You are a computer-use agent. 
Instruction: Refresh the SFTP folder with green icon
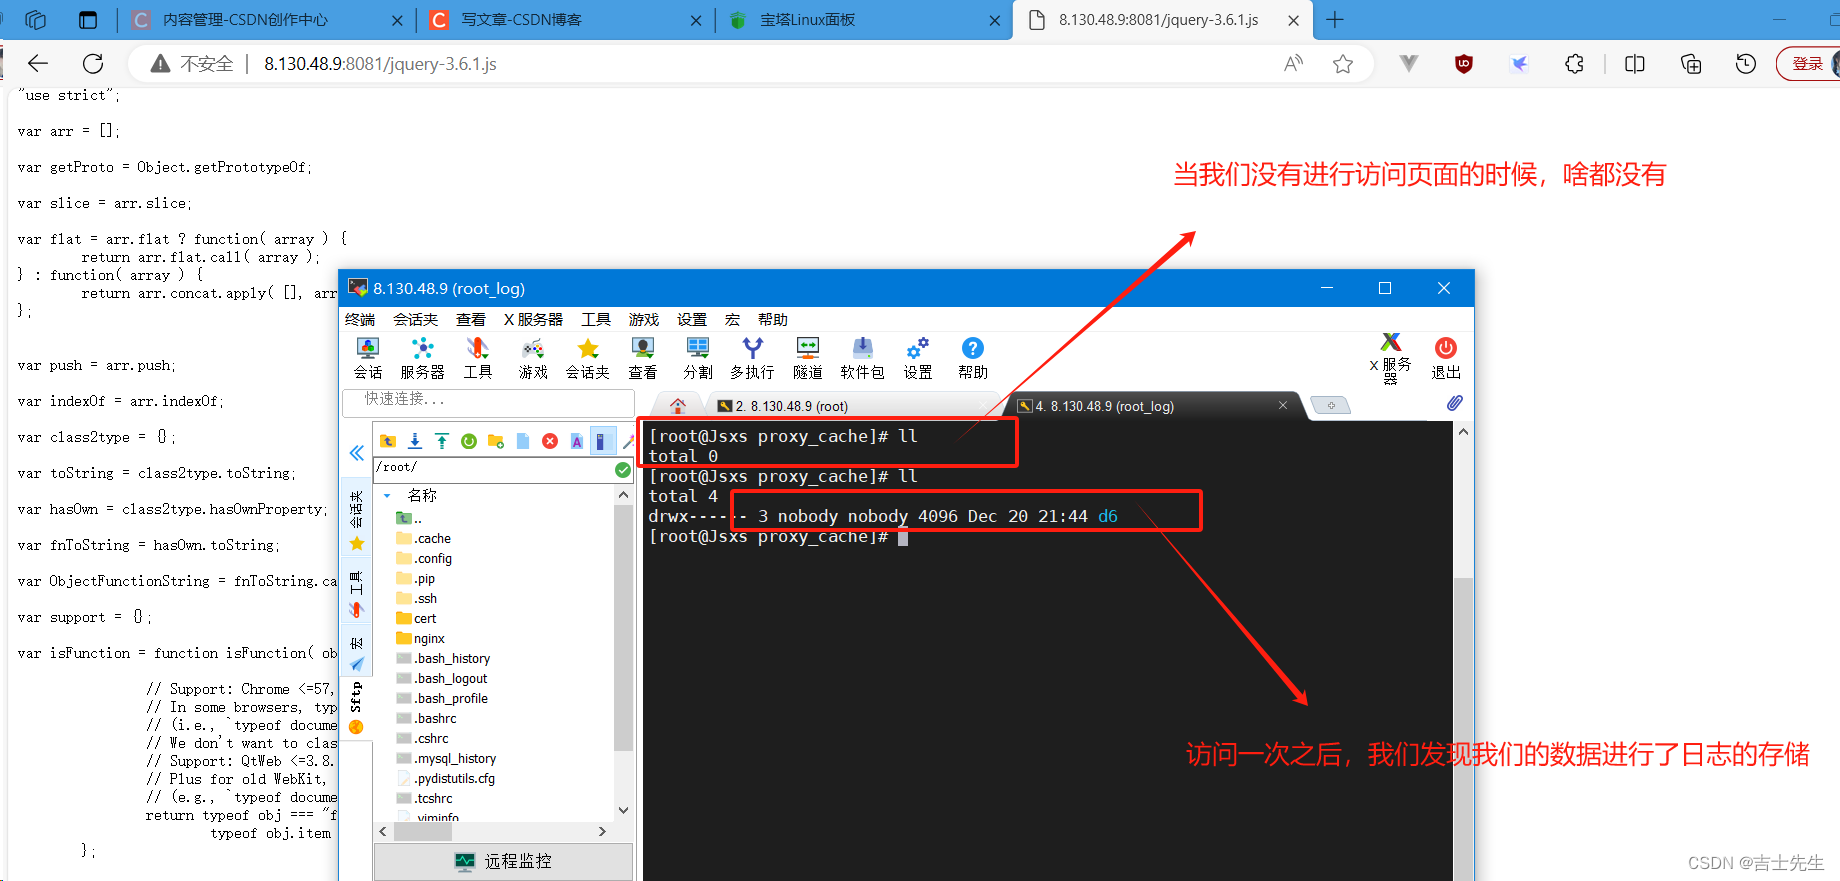[469, 441]
